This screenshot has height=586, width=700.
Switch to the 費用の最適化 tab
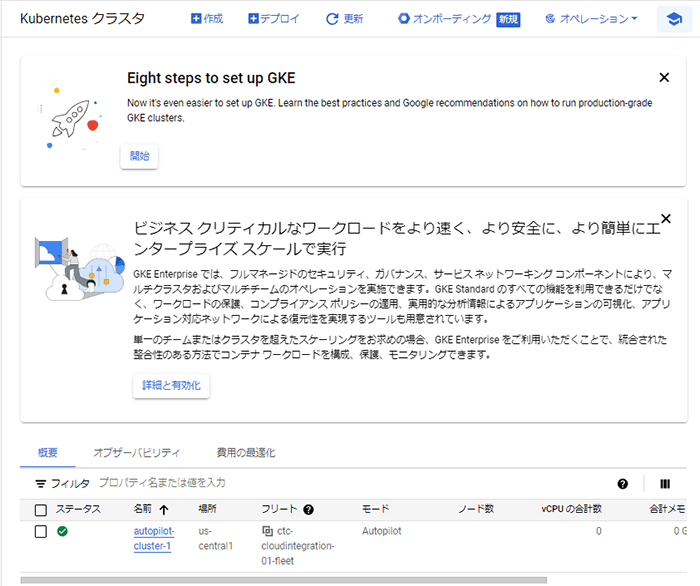246,453
